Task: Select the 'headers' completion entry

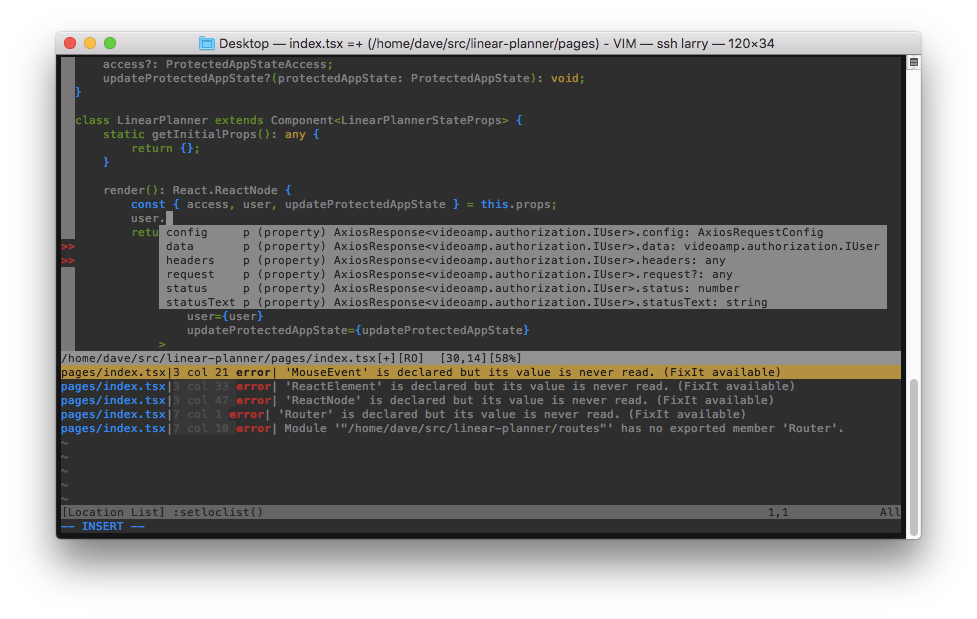Action: point(523,261)
